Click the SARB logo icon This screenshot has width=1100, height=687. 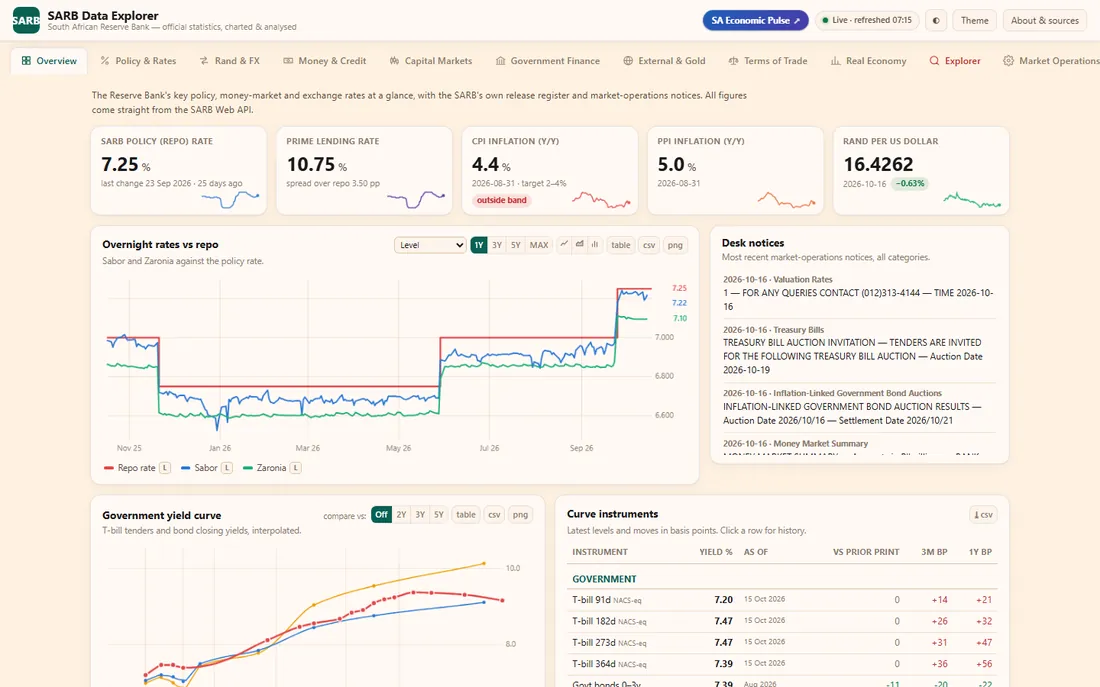[x=26, y=20]
